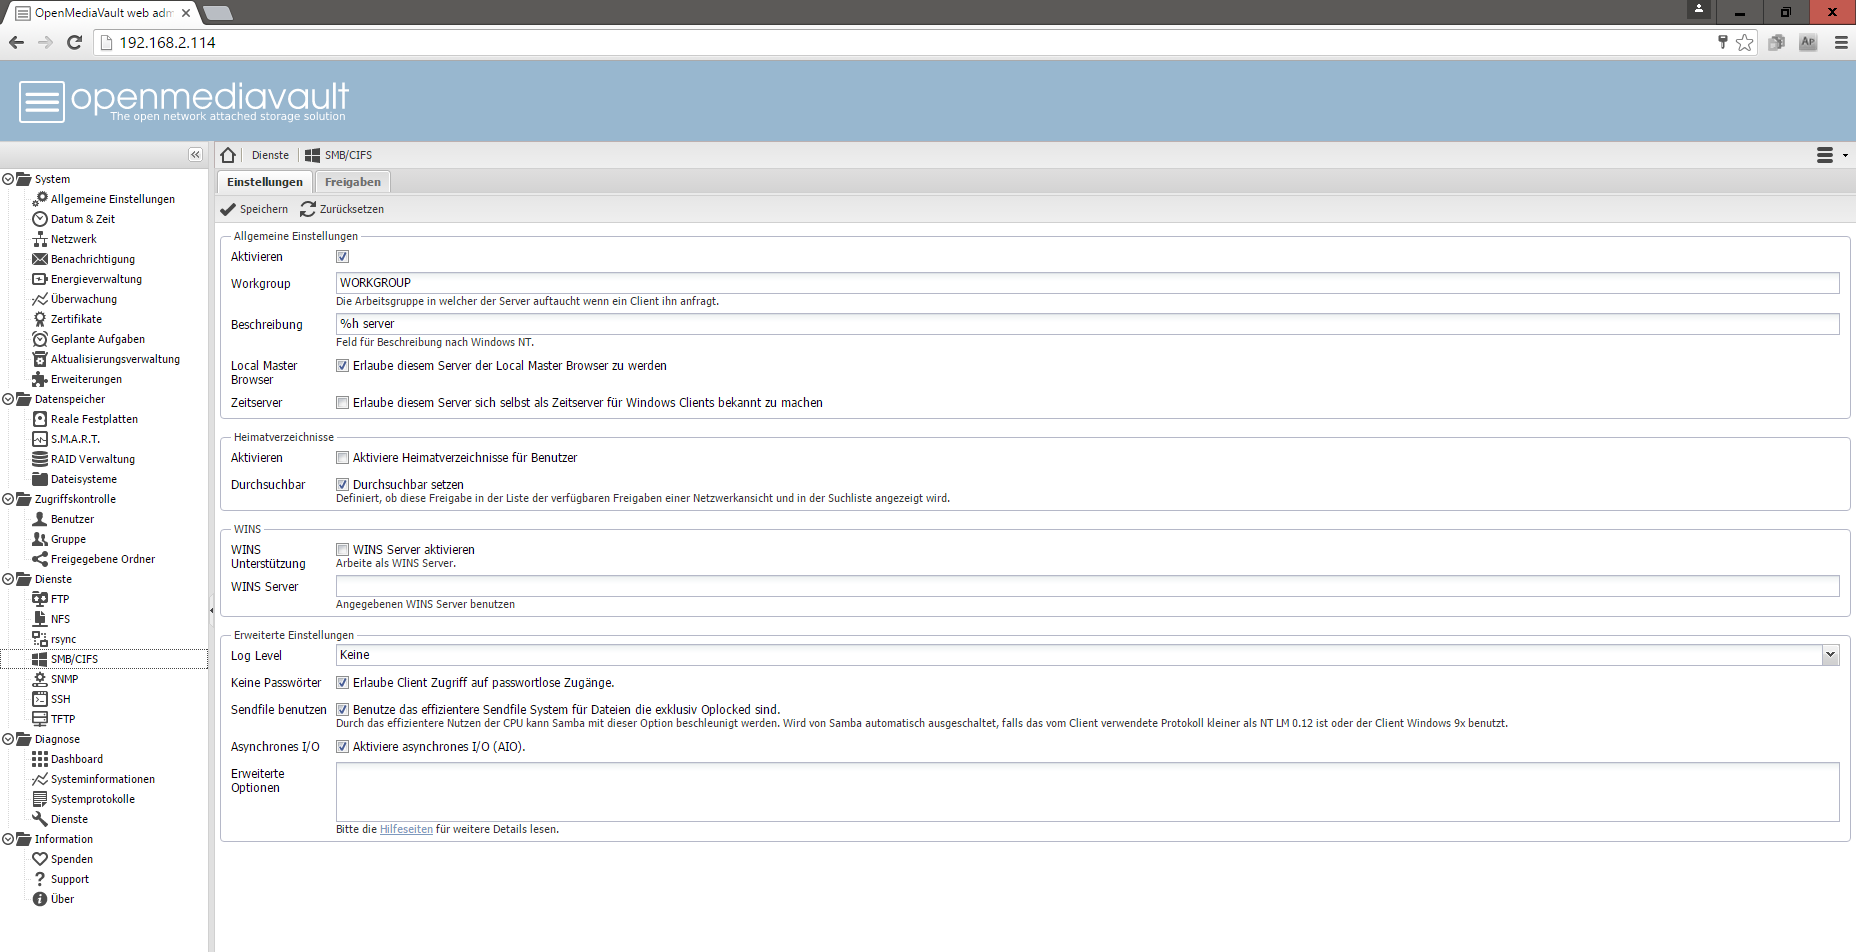The height and width of the screenshot is (952, 1856).
Task: Enable the Zeitserver checkbox
Action: [x=342, y=403]
